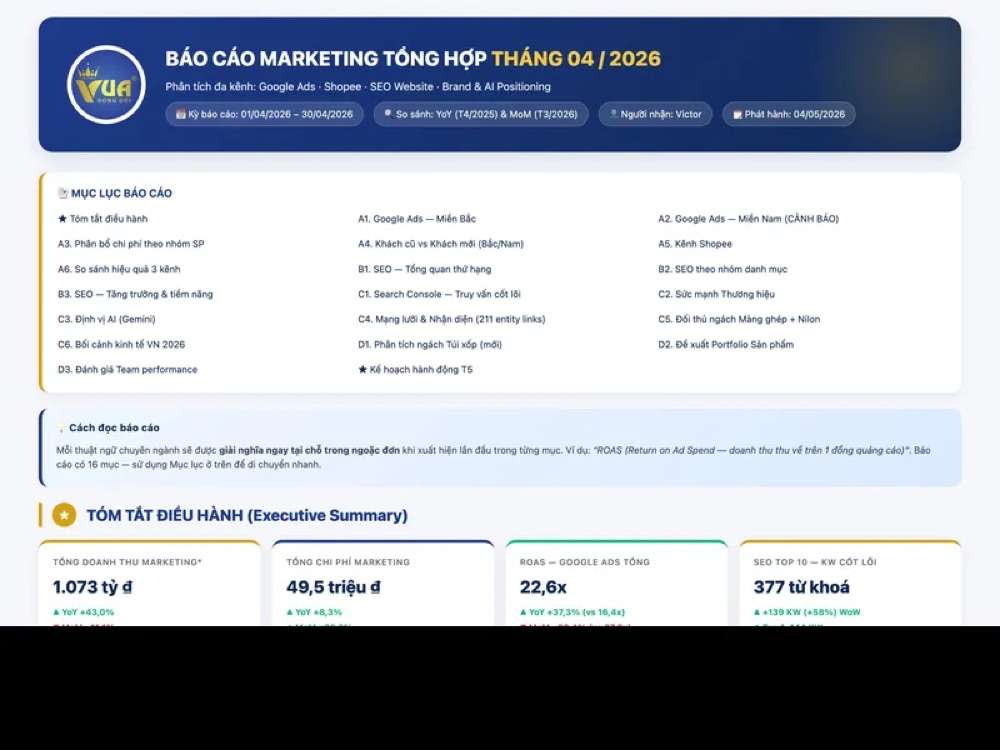Open C1. Search Console — Truy vấn cốt lõi

click(439, 294)
